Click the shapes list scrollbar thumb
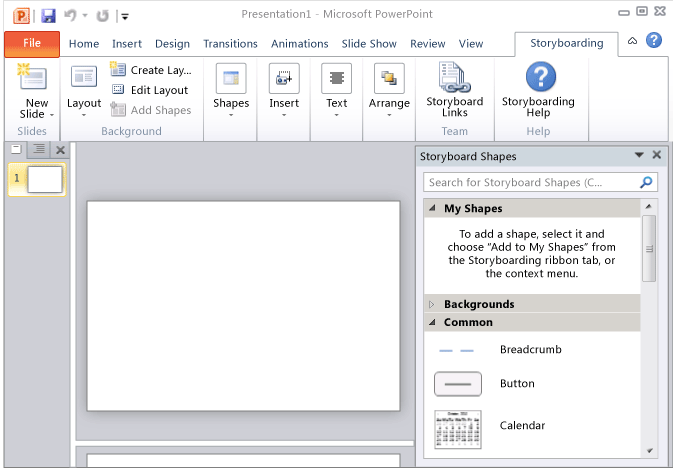Screen dimensions: 673x468 649,249
